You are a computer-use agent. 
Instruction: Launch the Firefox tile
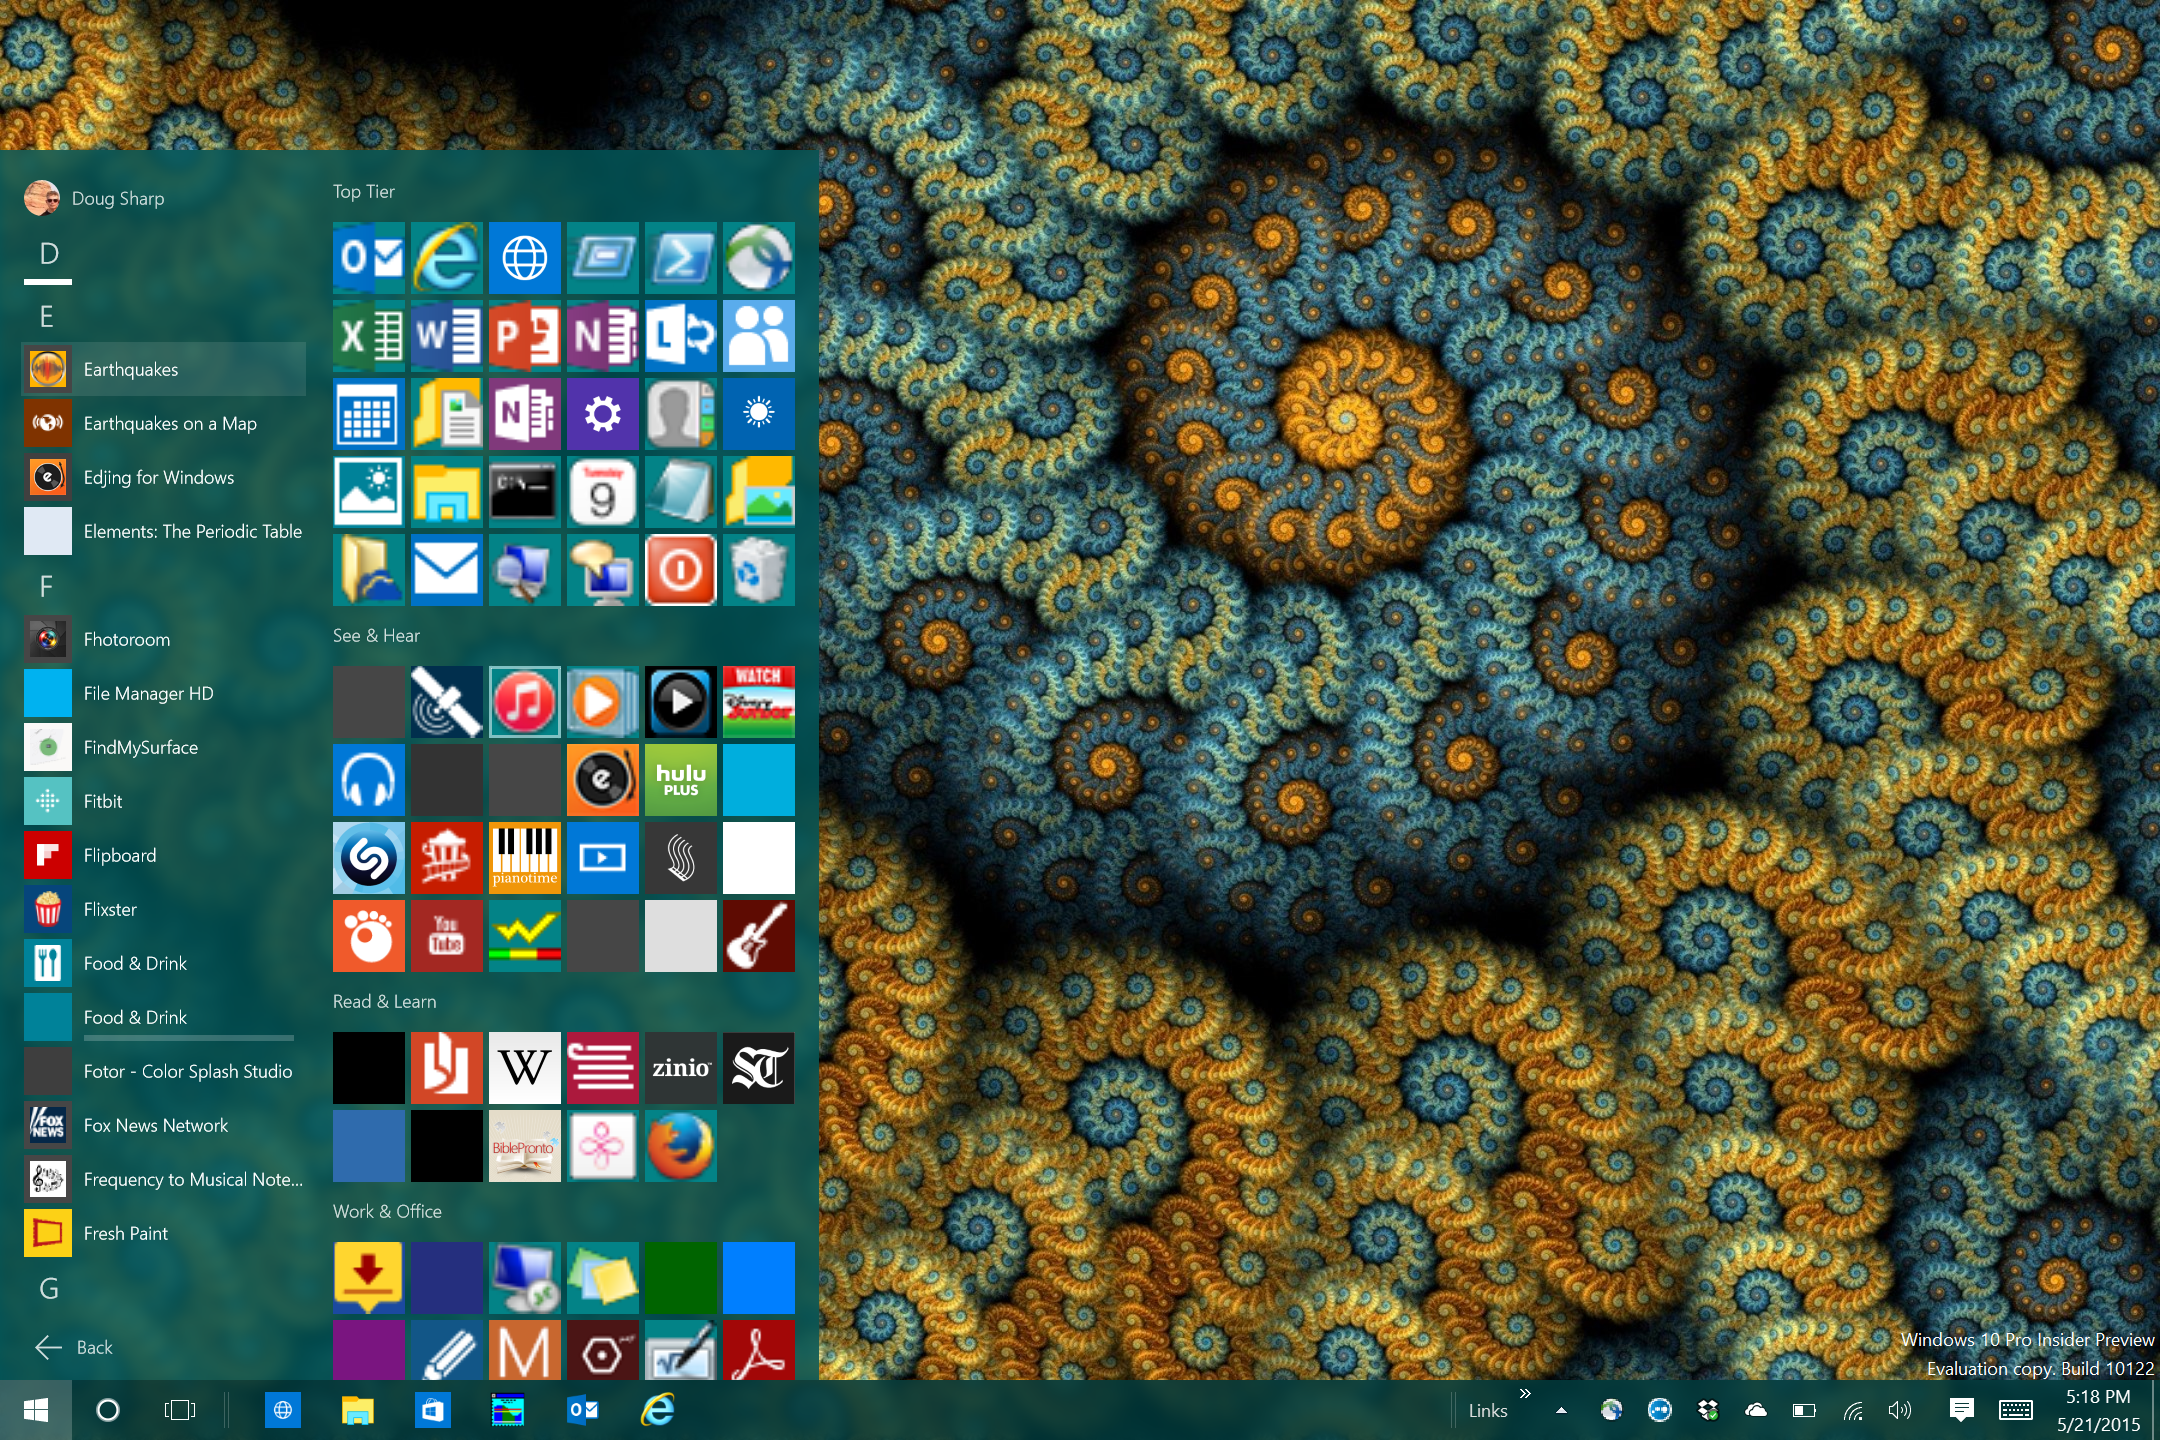tap(681, 1146)
